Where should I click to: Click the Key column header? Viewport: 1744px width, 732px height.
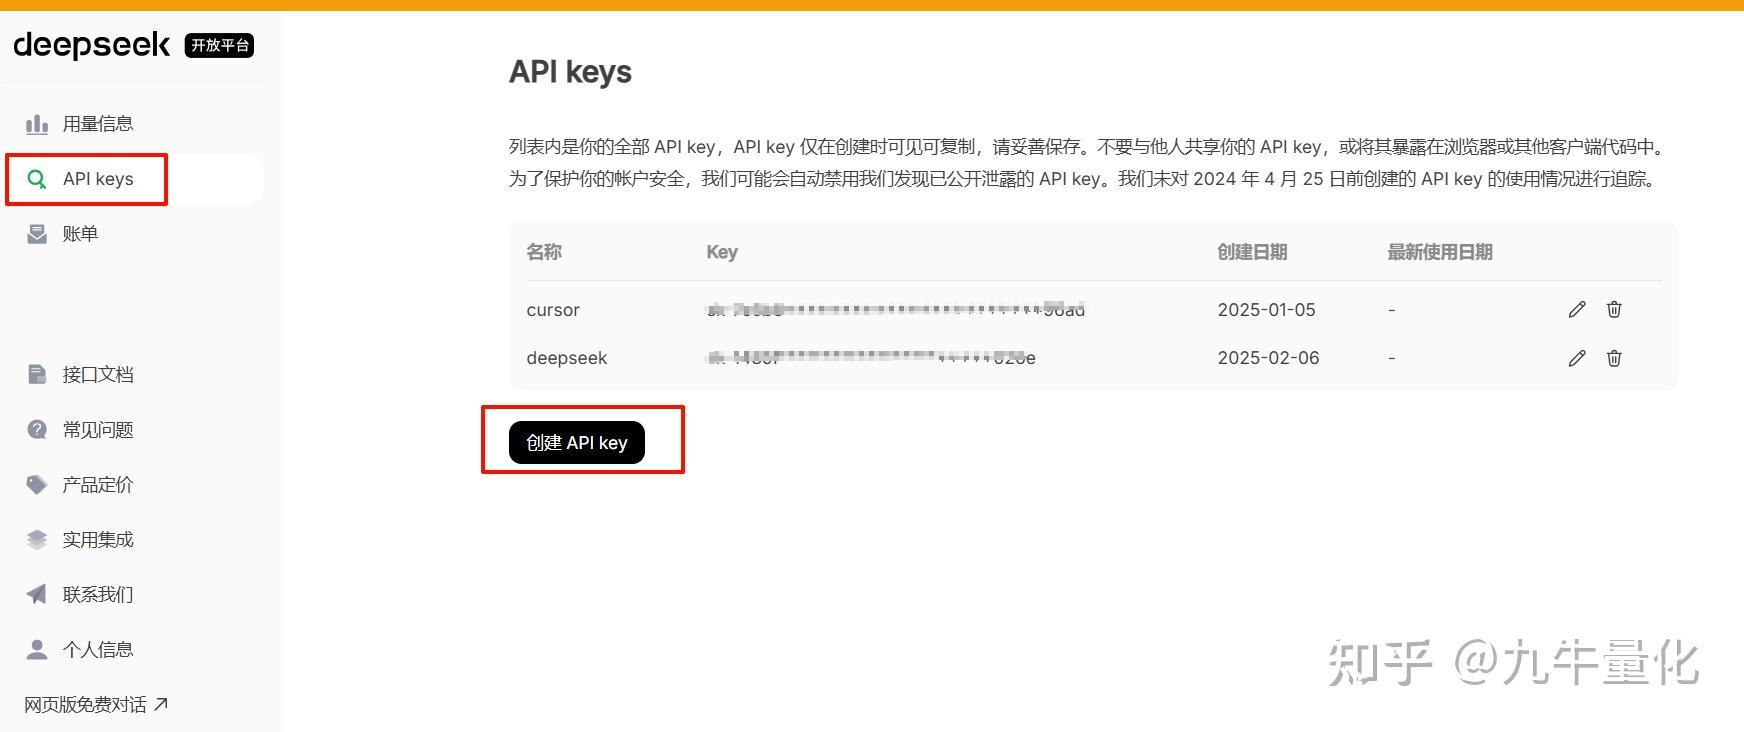click(x=722, y=252)
